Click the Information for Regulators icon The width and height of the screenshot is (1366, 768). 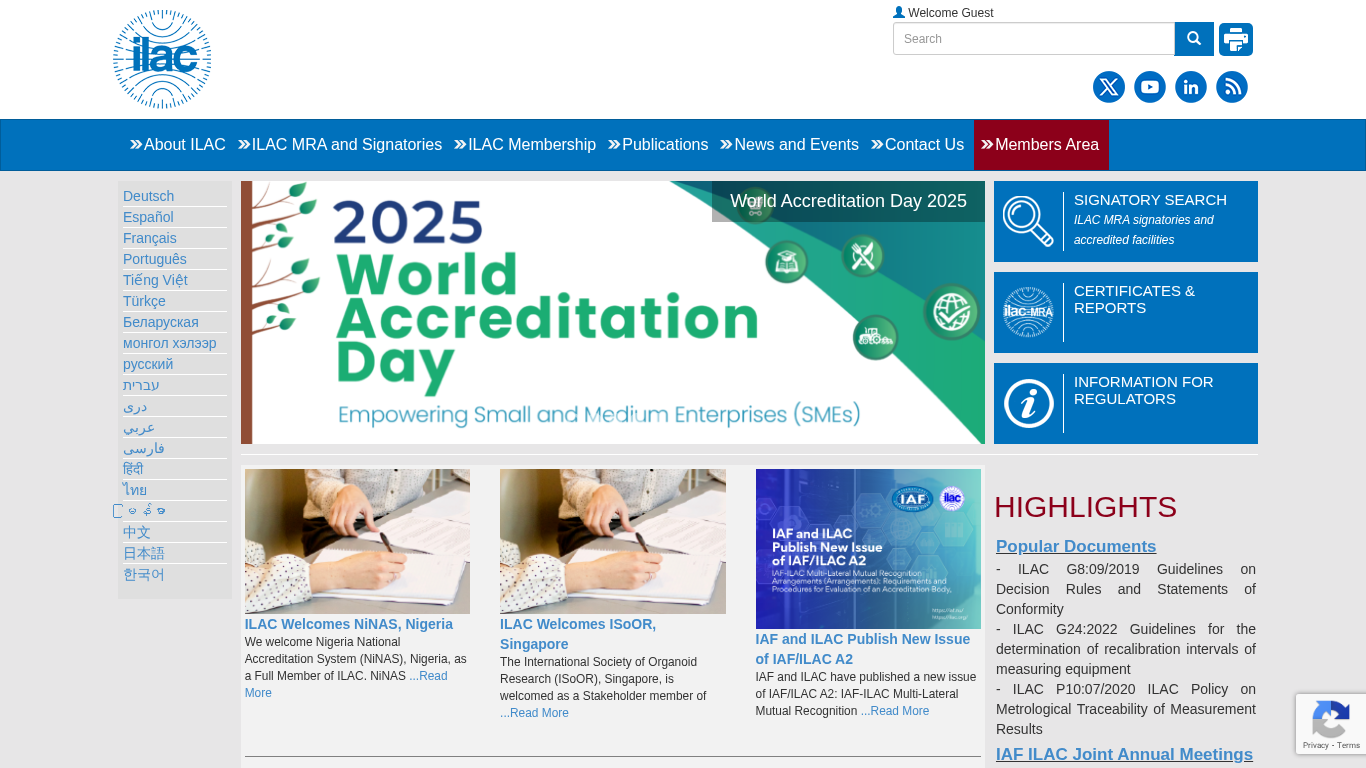[x=1028, y=403]
